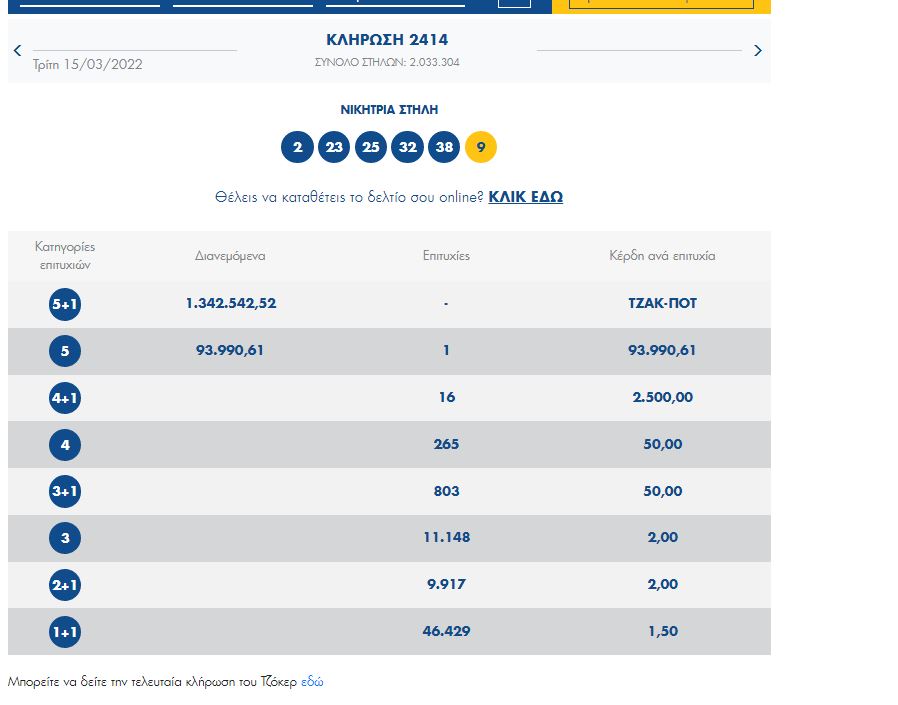
Task: Click the Κατηγορίες επιτυχιών column header
Action: pos(65,256)
